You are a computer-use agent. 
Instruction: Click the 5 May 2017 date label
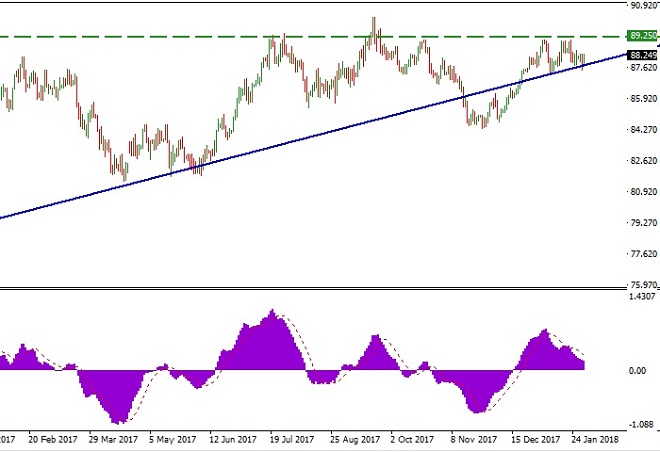tap(173, 439)
